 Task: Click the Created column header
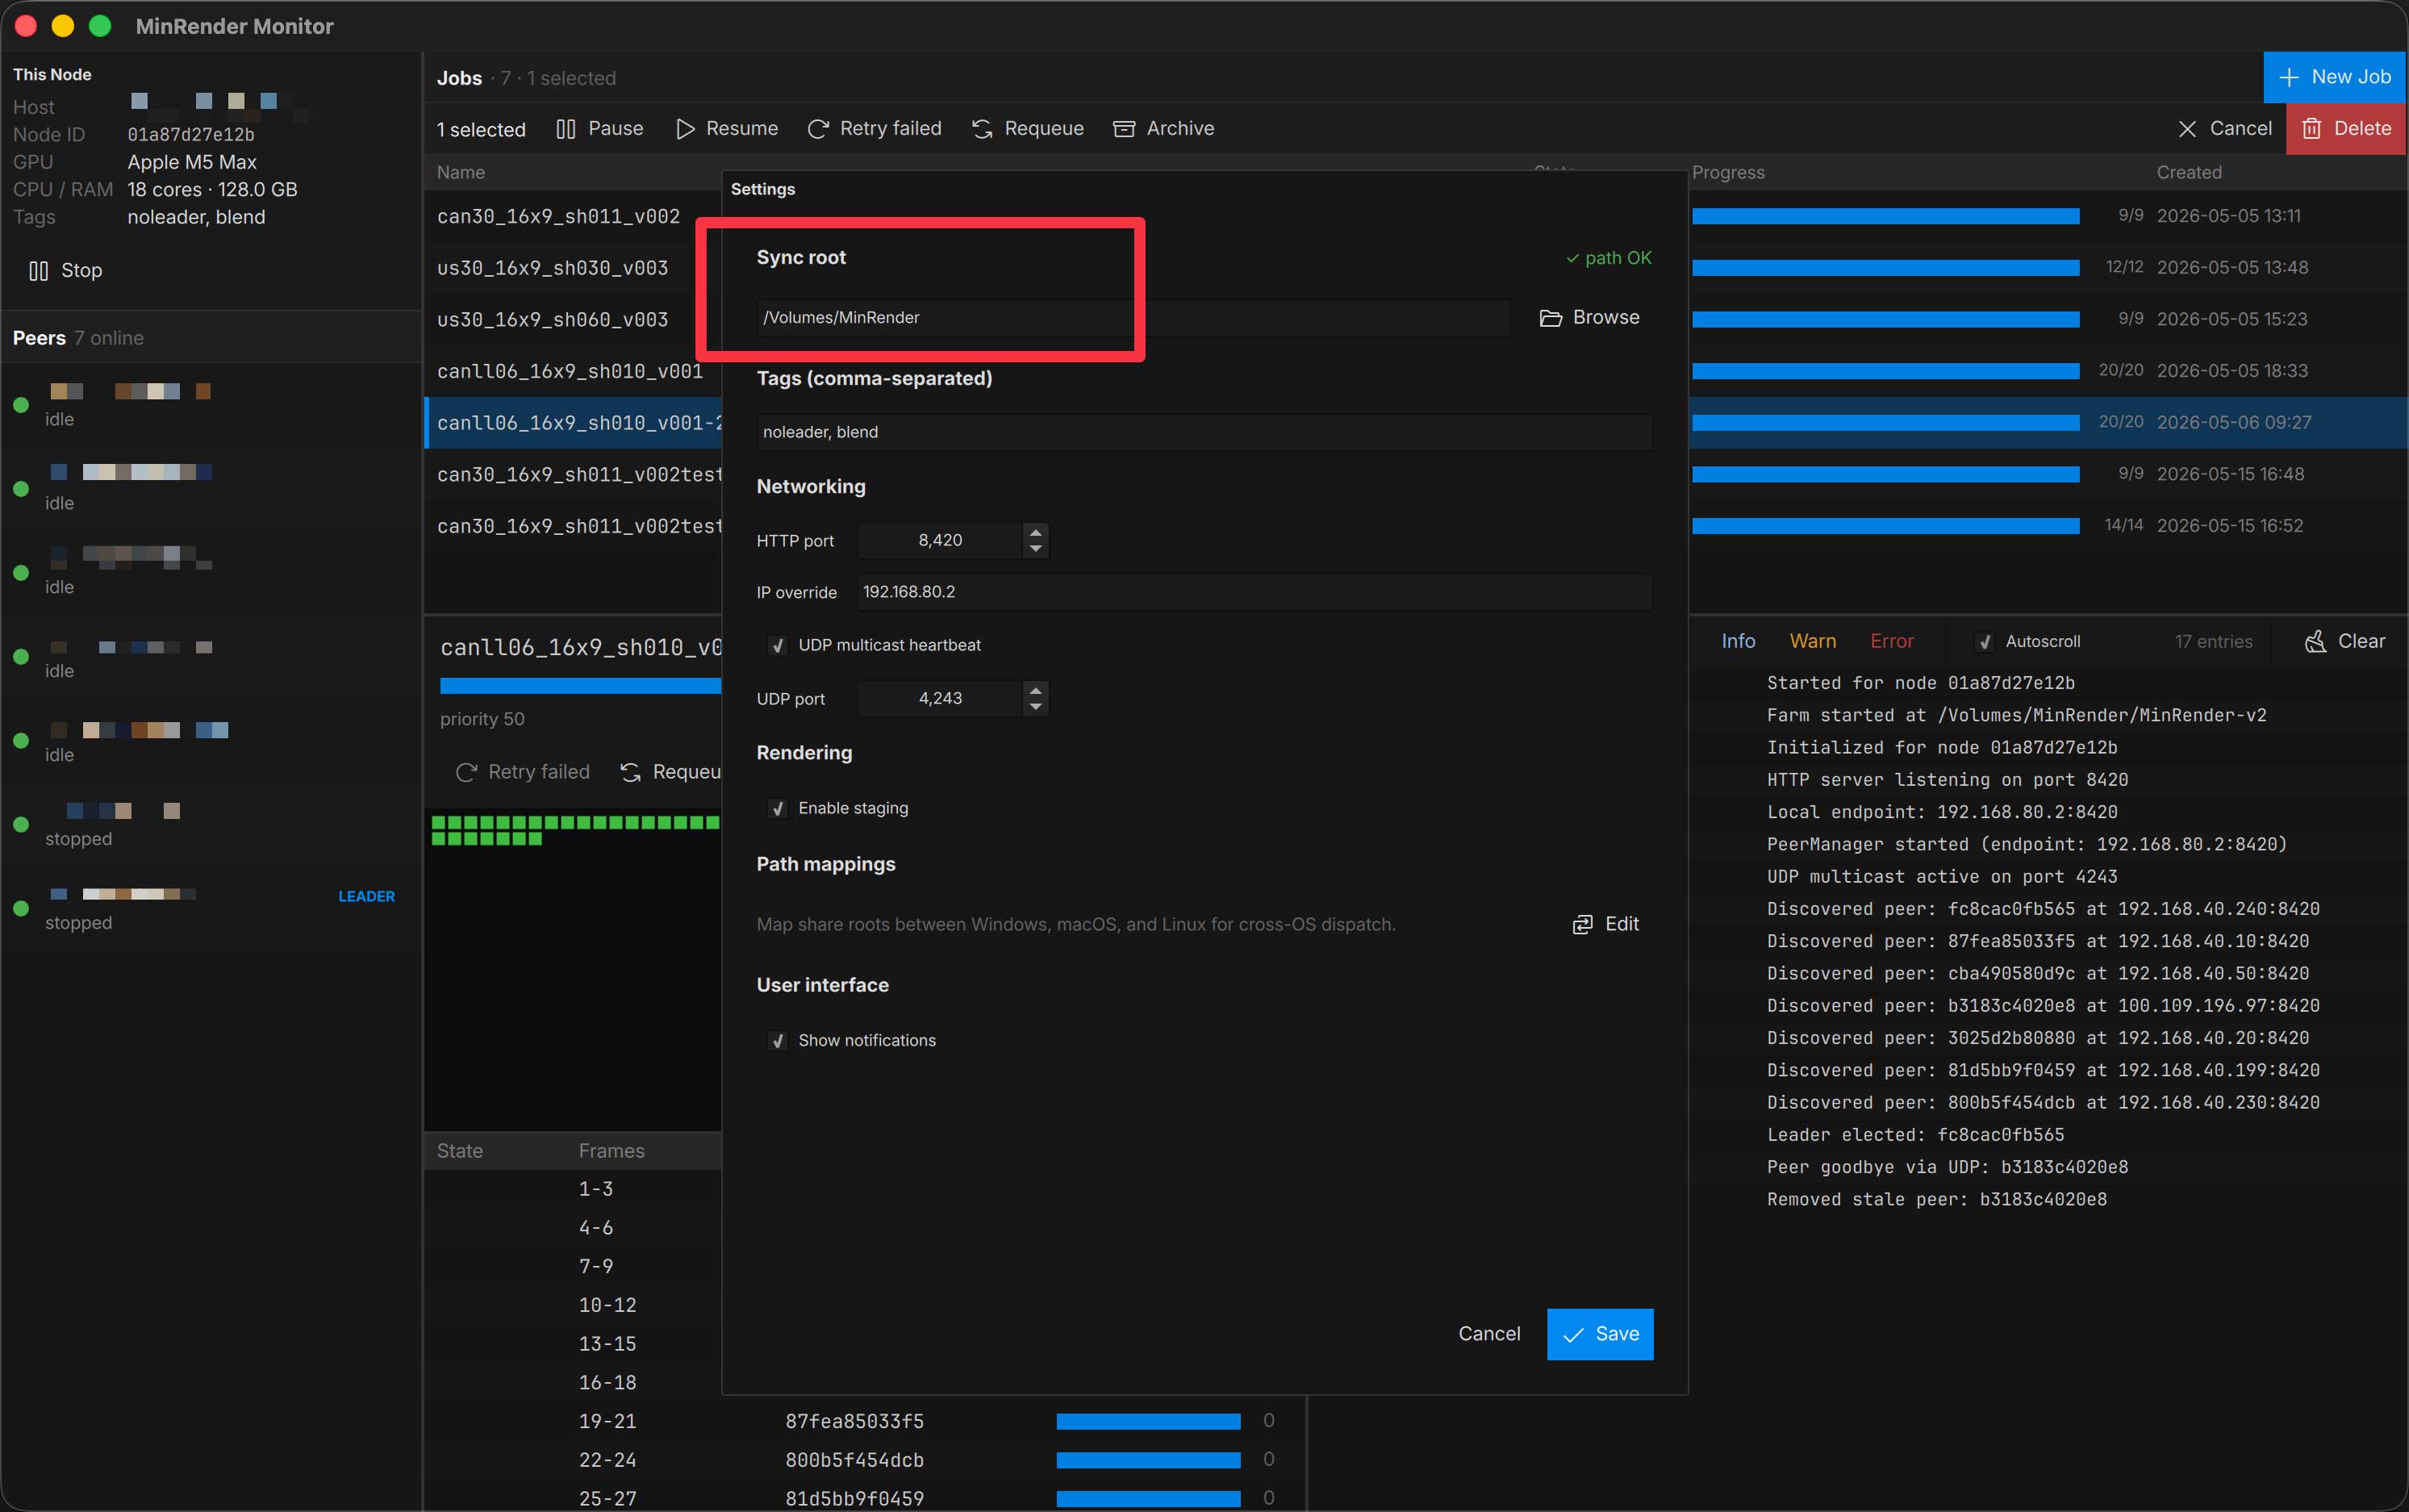pyautogui.click(x=2189, y=172)
